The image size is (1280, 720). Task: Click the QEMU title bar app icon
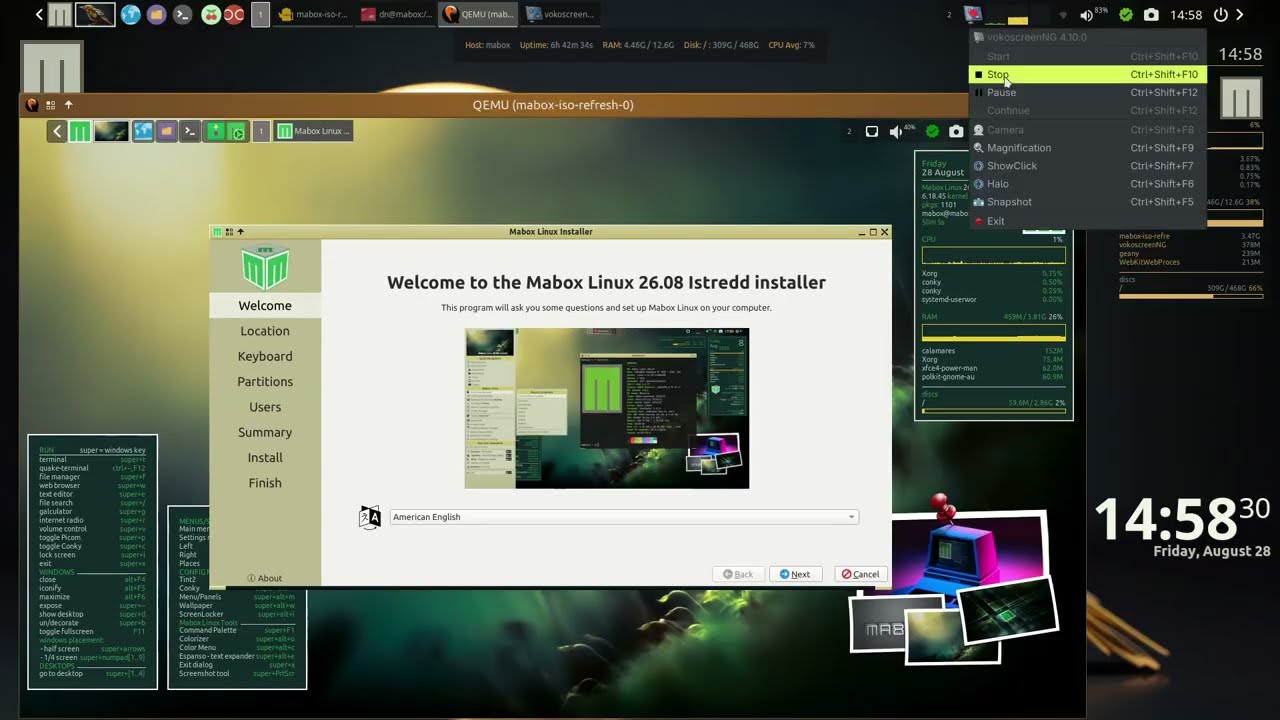(x=32, y=104)
